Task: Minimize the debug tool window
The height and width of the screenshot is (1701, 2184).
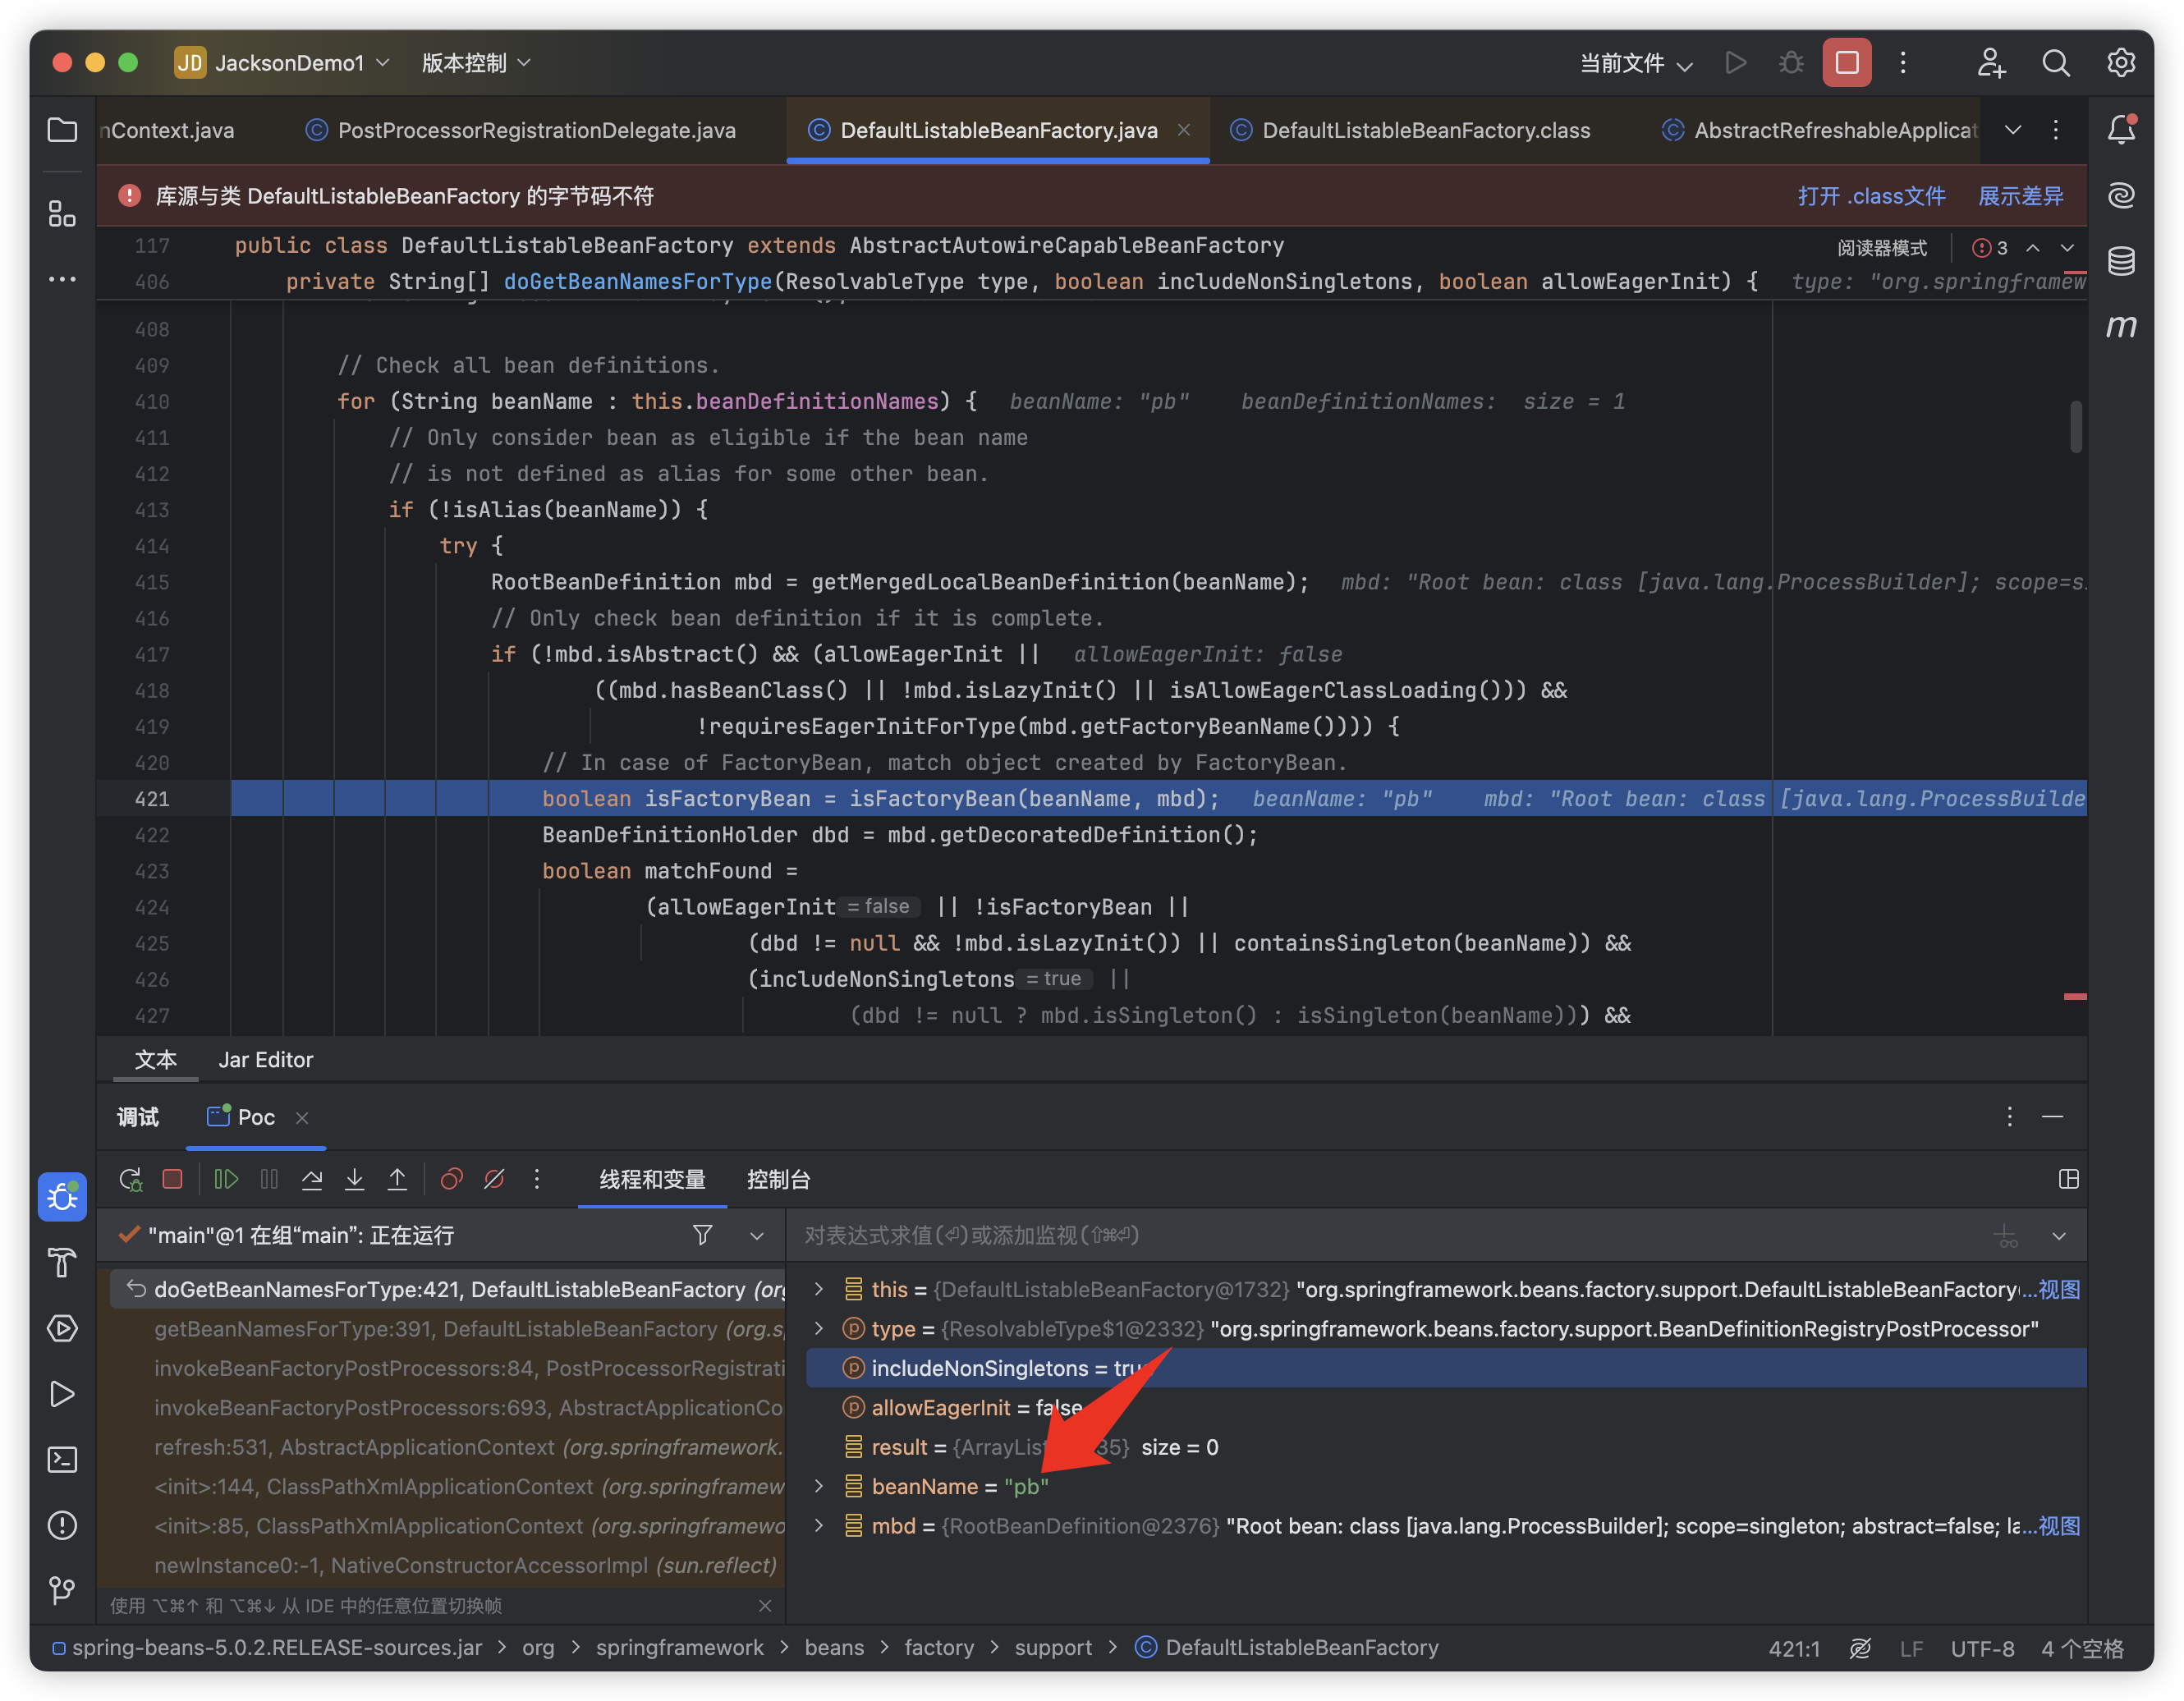Action: coord(2052,1117)
